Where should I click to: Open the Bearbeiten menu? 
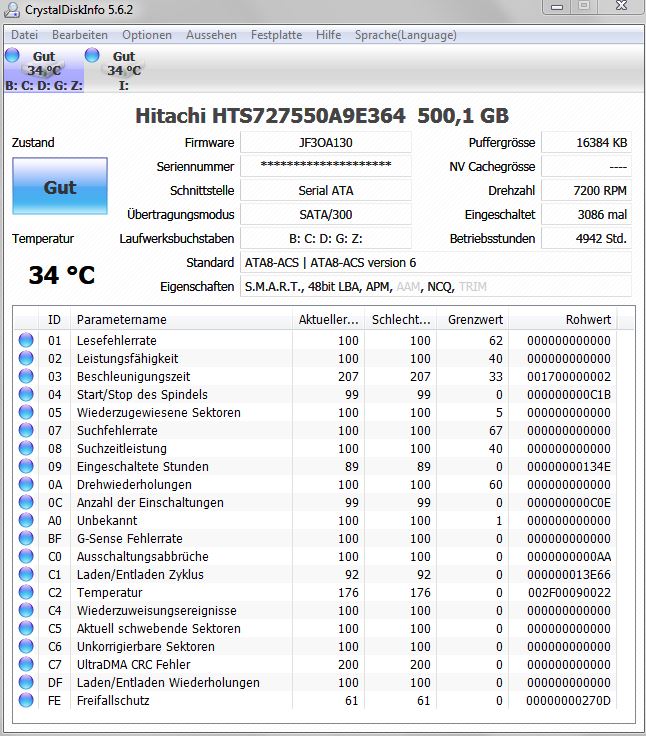coord(80,35)
